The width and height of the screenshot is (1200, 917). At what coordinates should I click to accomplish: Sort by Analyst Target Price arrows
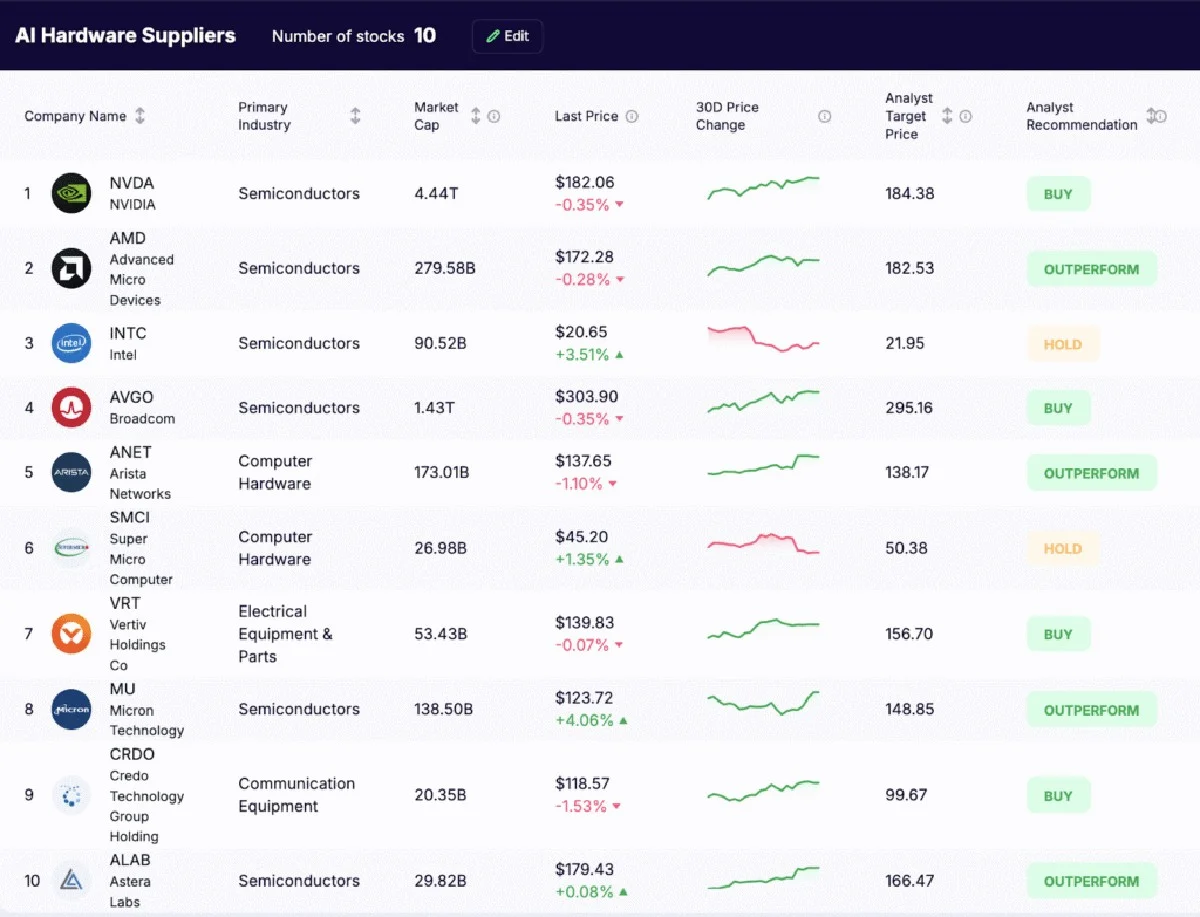pos(948,116)
